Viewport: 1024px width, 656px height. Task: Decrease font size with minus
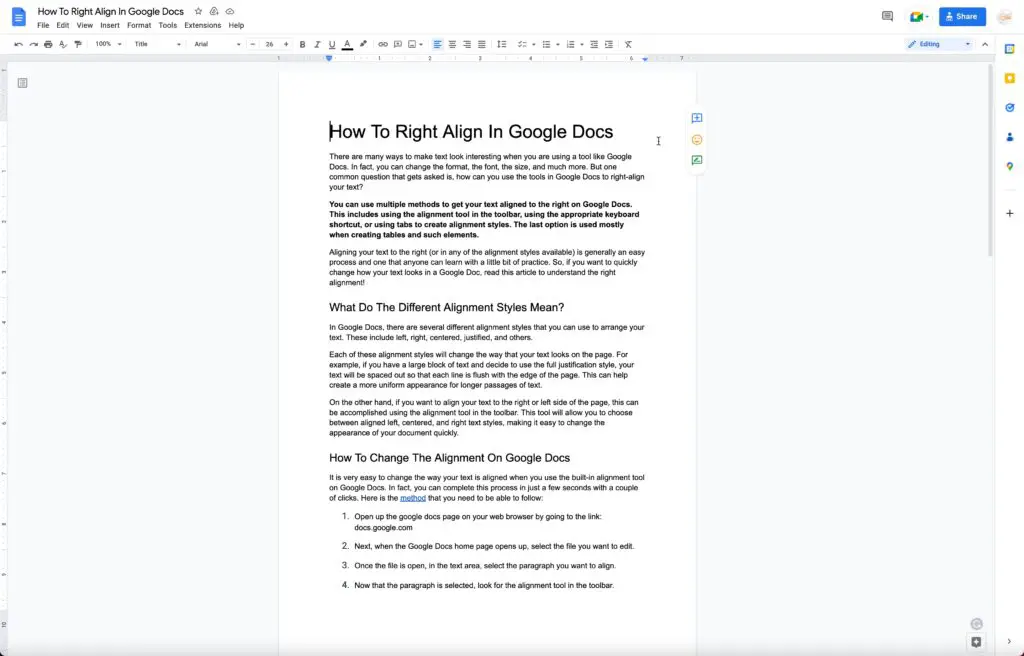pyautogui.click(x=253, y=44)
